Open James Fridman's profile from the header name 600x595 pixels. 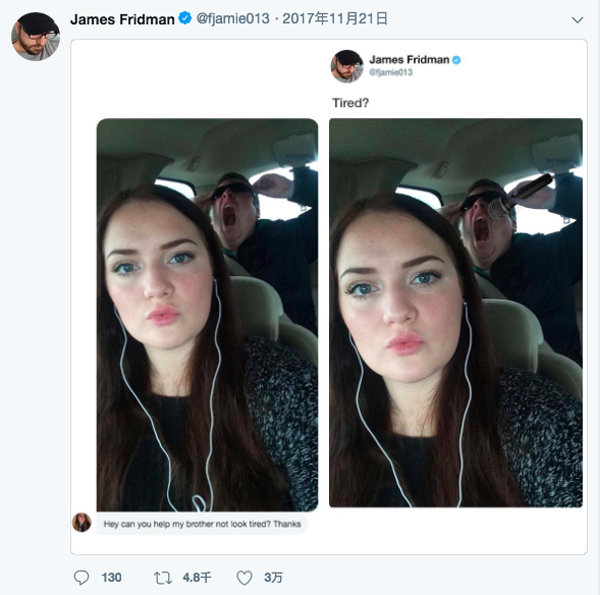[x=122, y=19]
